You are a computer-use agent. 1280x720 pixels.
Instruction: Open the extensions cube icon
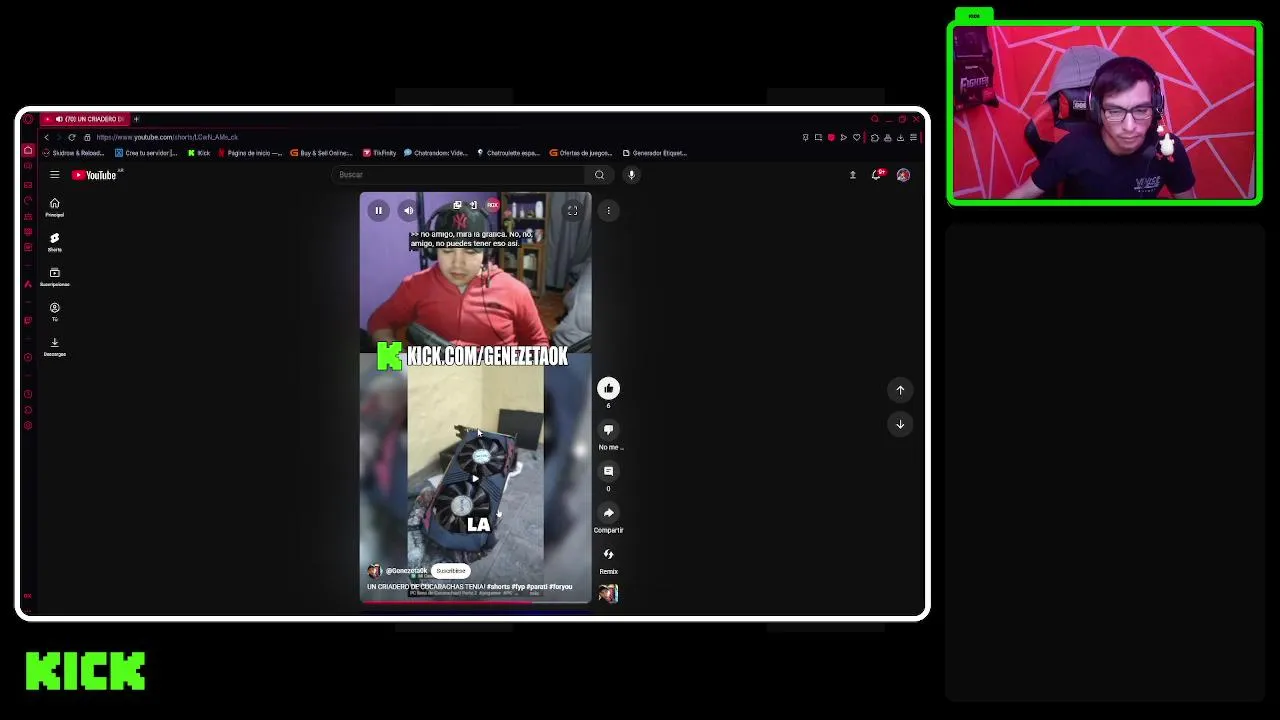click(x=875, y=137)
